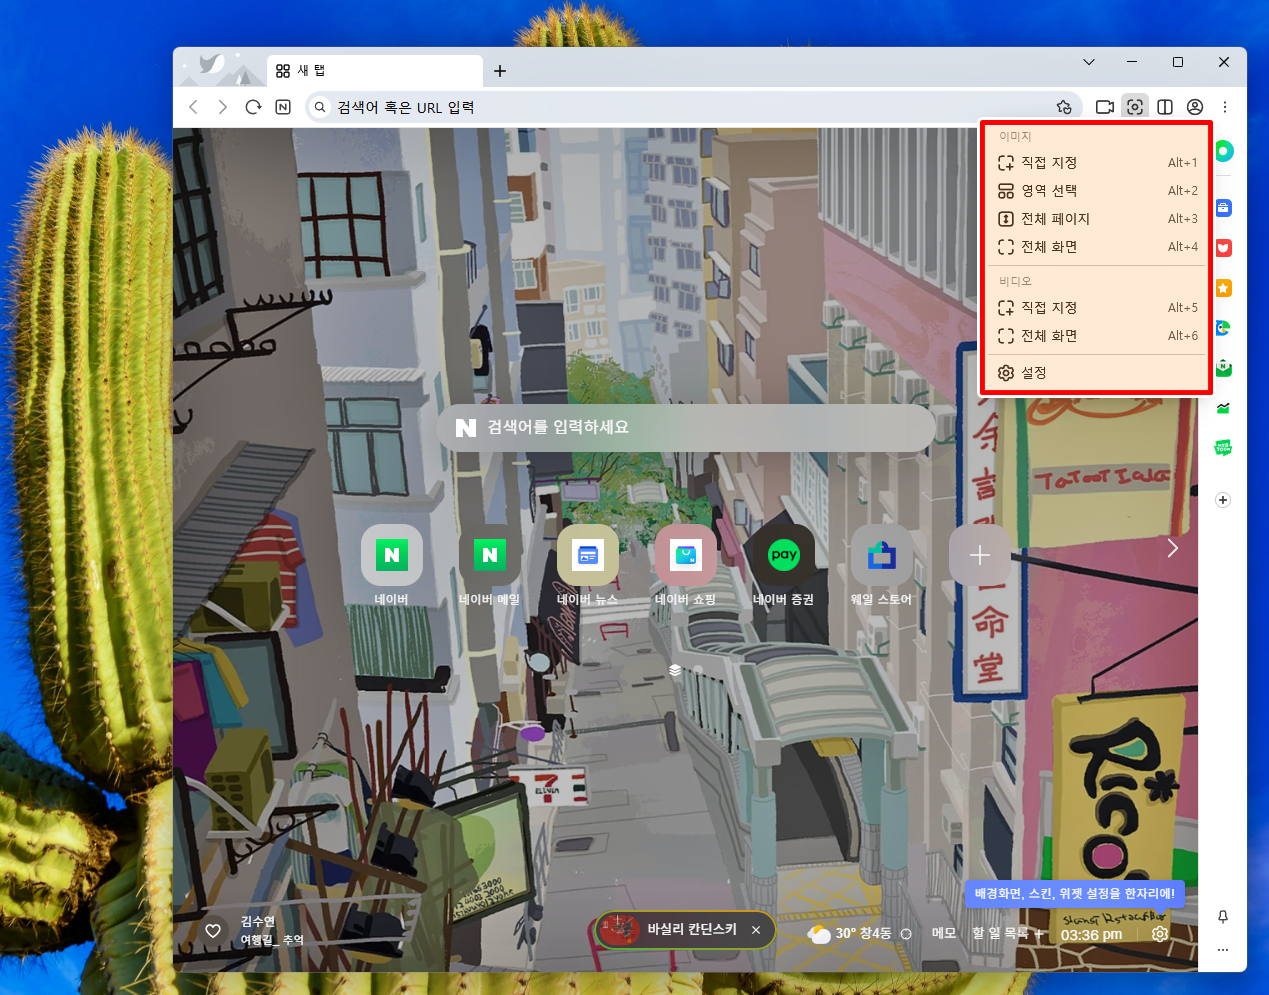The image size is (1269, 995).
Task: Reload the current page
Action: click(253, 107)
